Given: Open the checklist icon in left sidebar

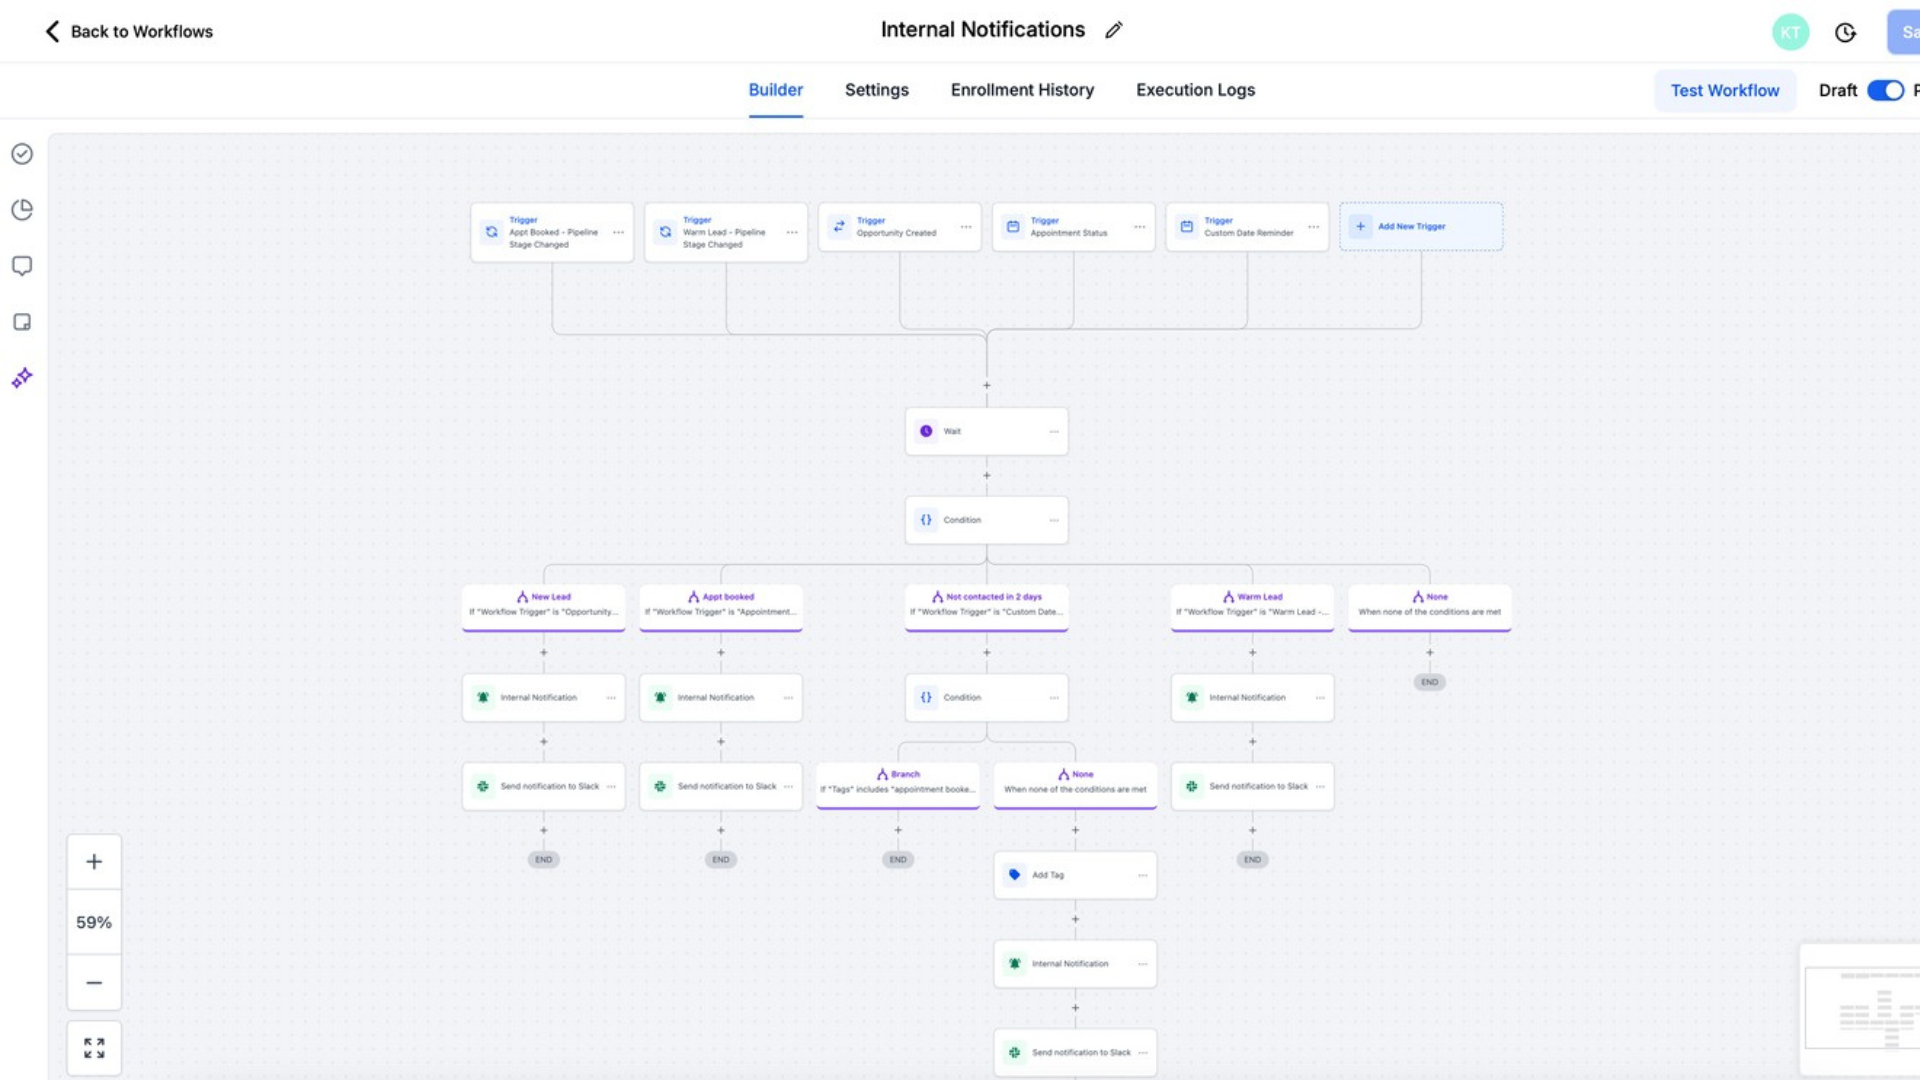Looking at the screenshot, I should click(x=22, y=154).
